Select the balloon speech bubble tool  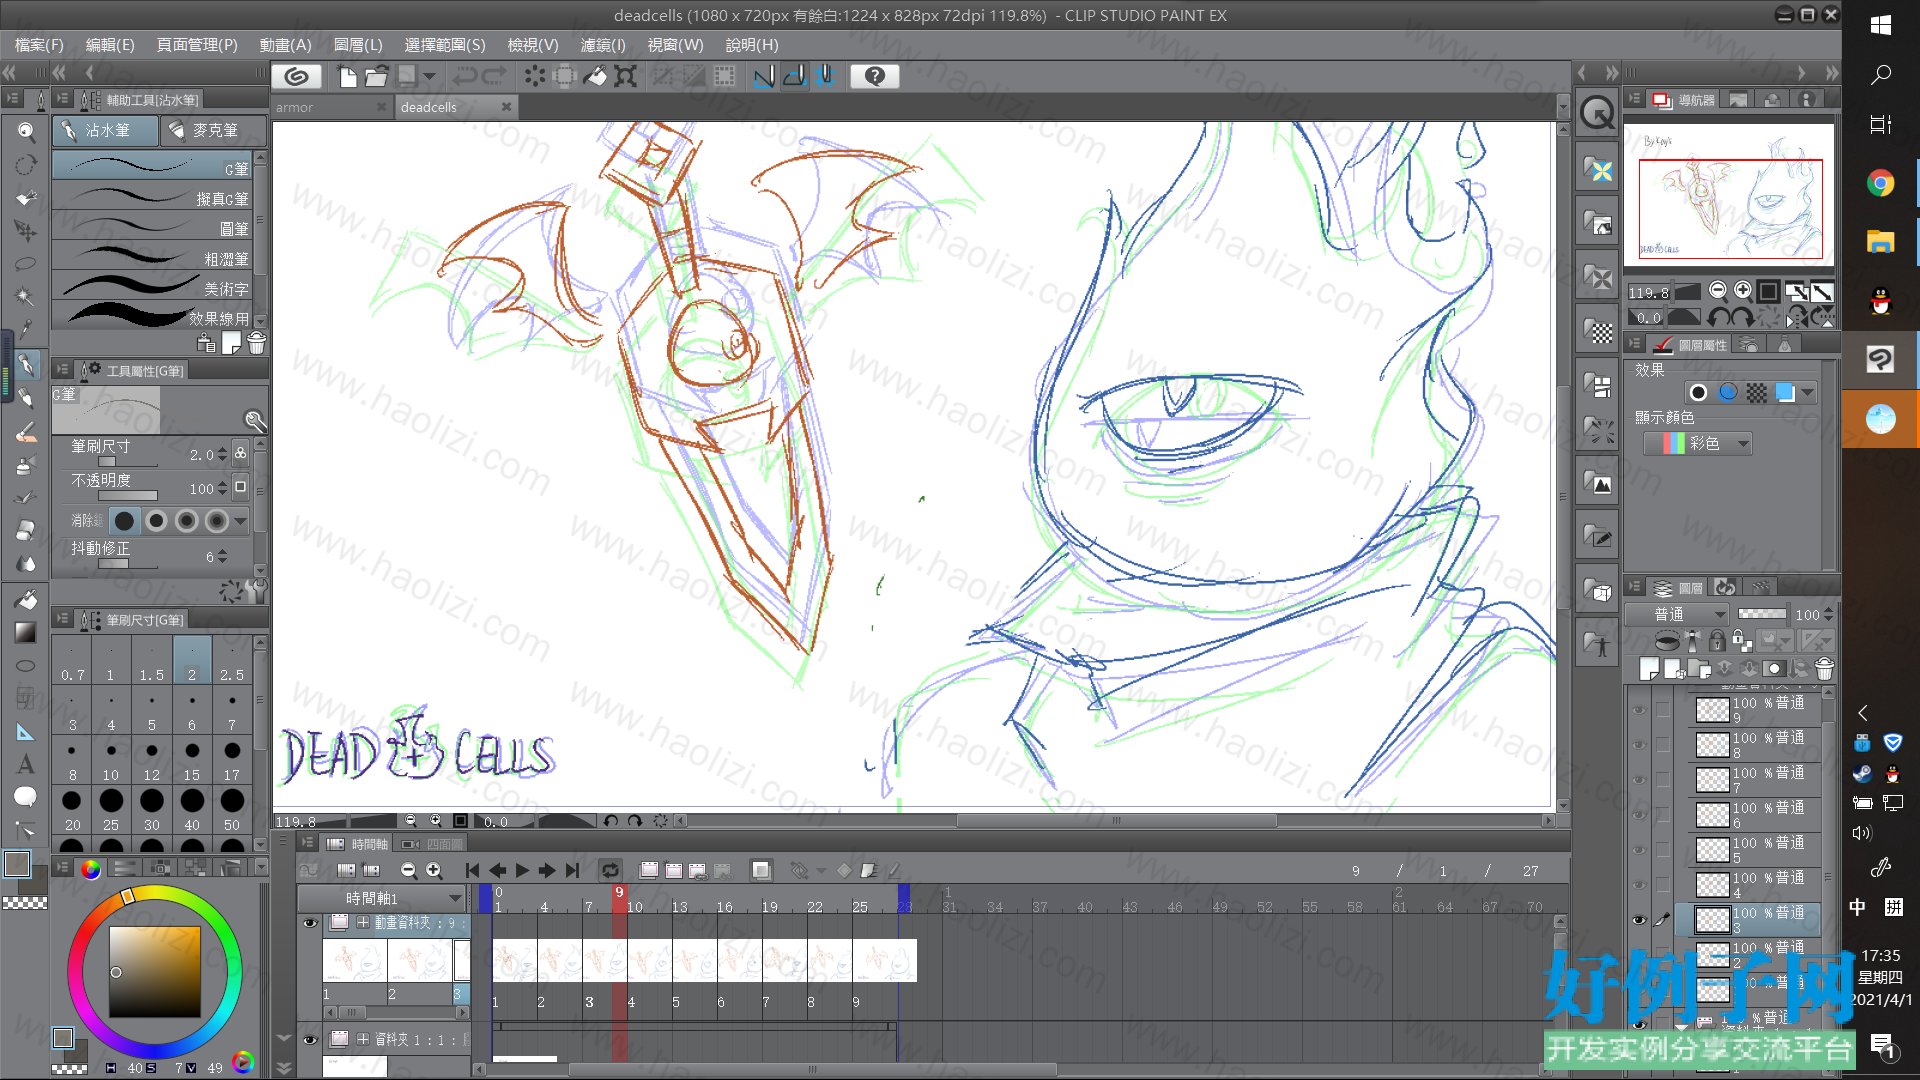click(x=26, y=797)
